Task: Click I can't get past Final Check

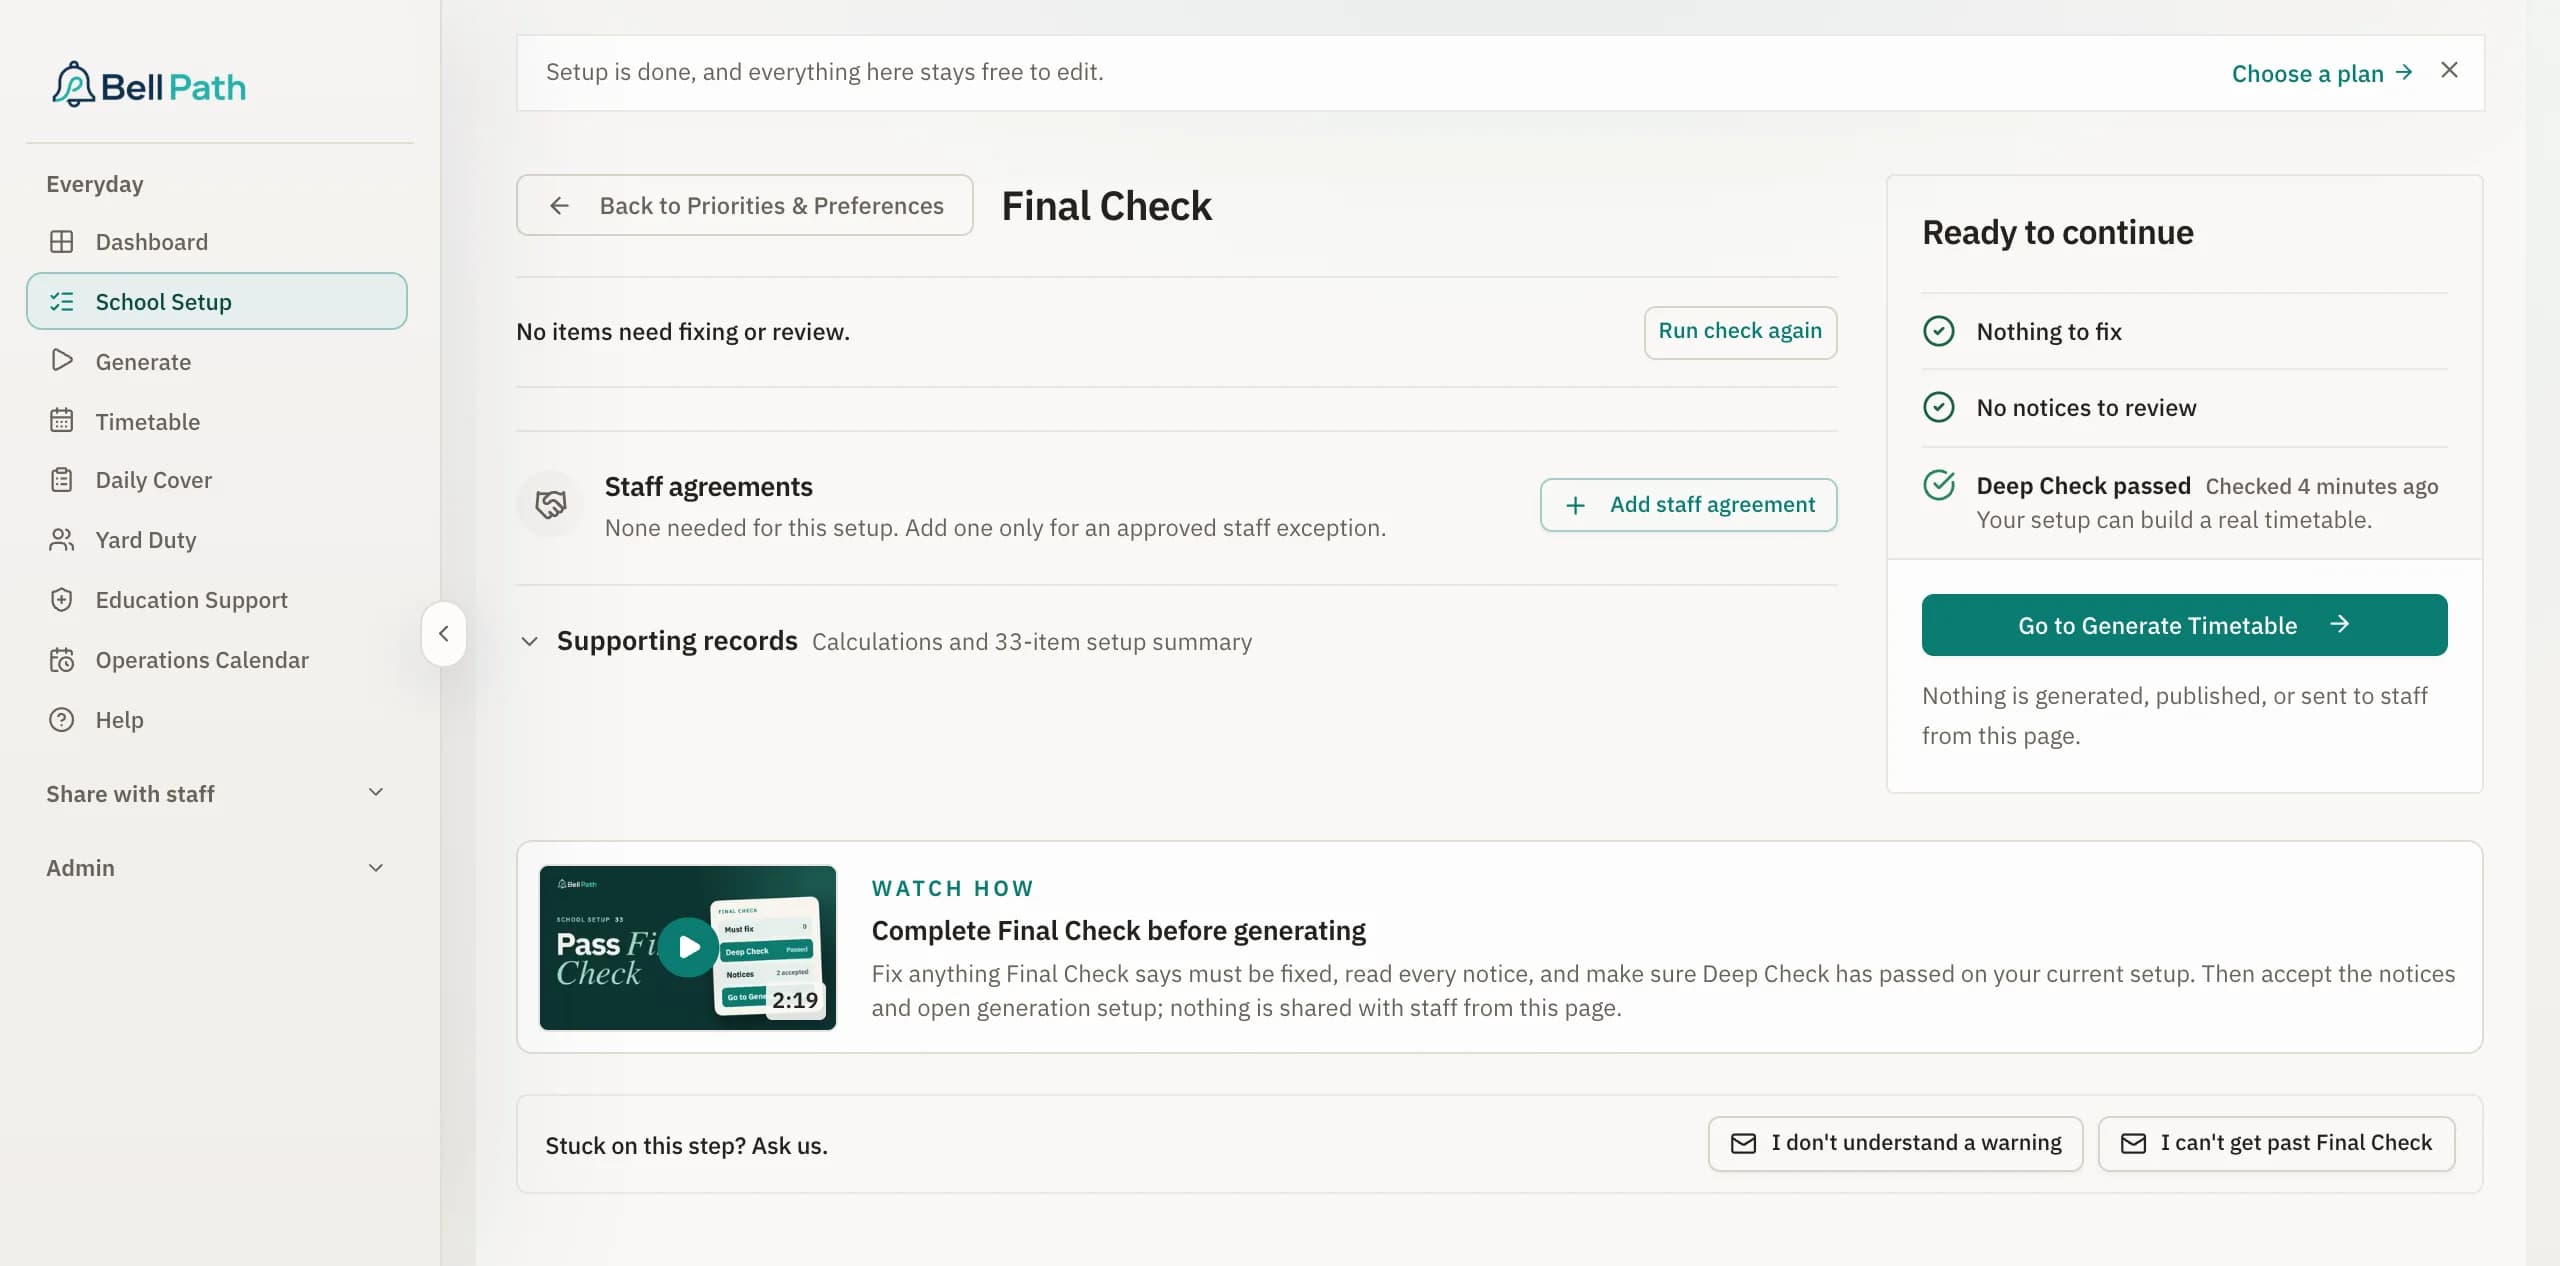Action: (2276, 1143)
